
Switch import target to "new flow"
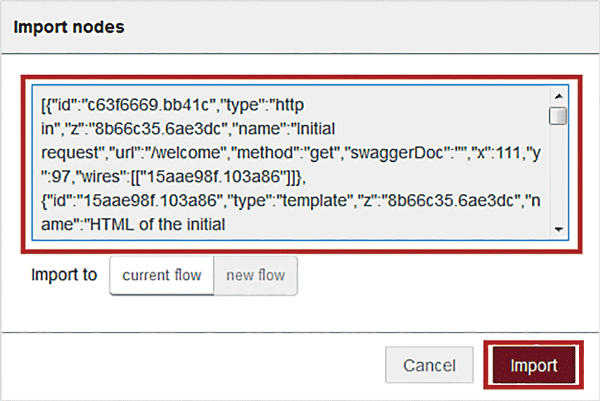click(254, 275)
